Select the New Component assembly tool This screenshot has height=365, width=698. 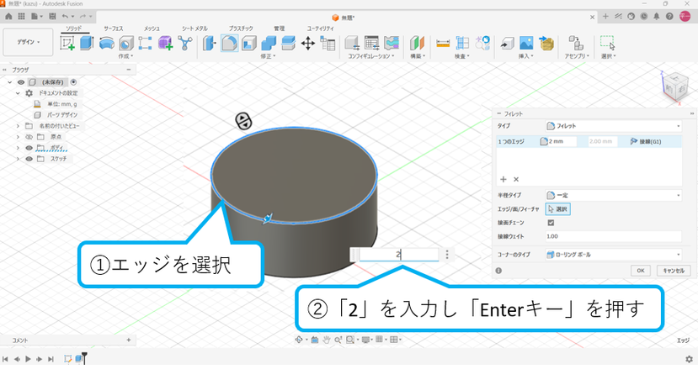pos(576,43)
